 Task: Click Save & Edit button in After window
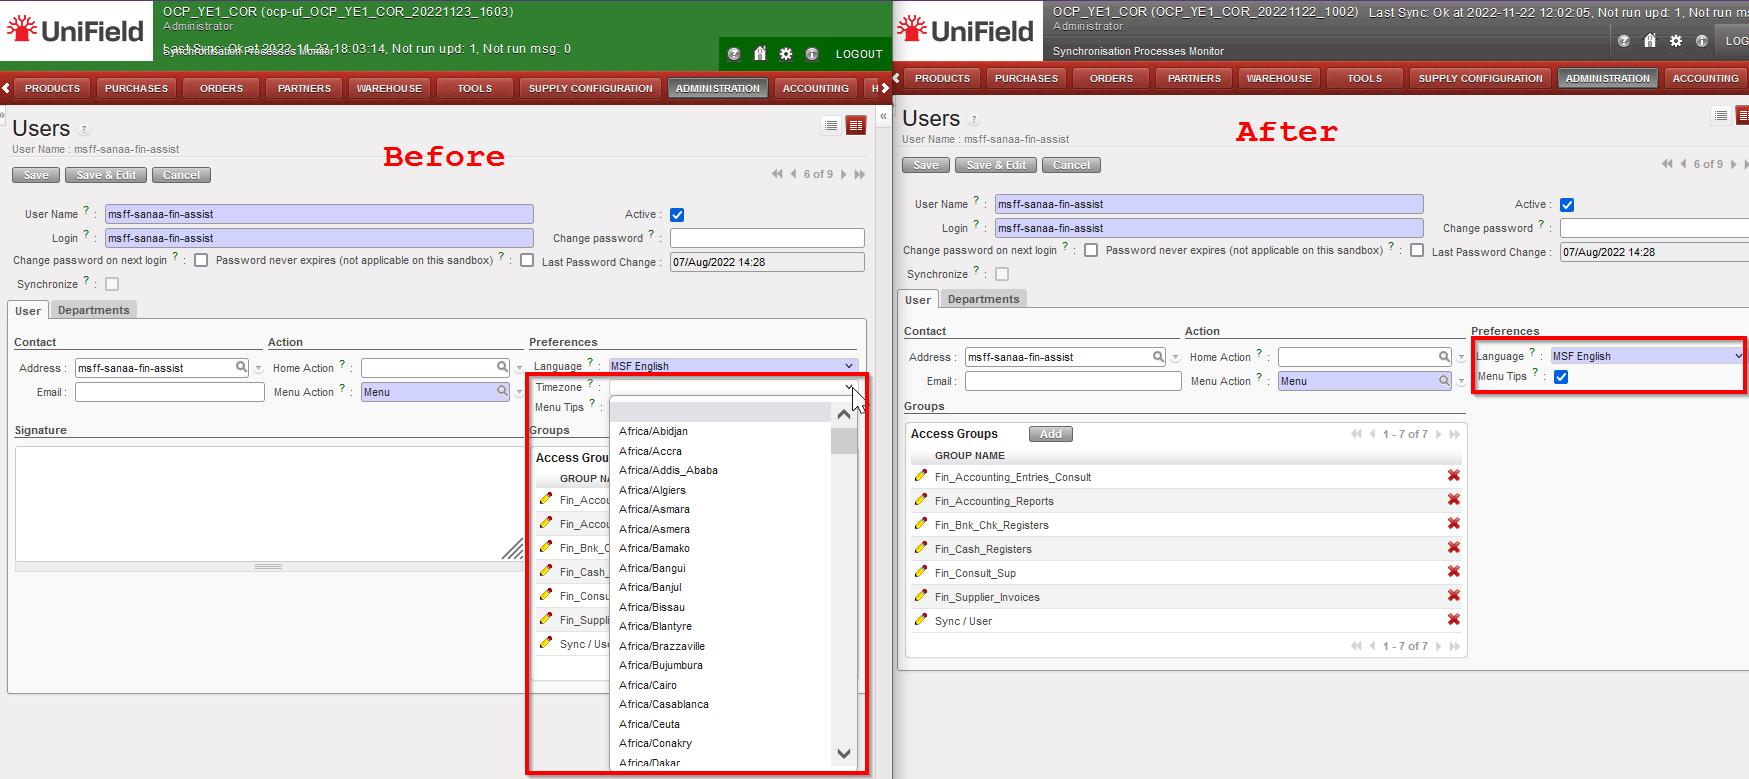coord(996,165)
